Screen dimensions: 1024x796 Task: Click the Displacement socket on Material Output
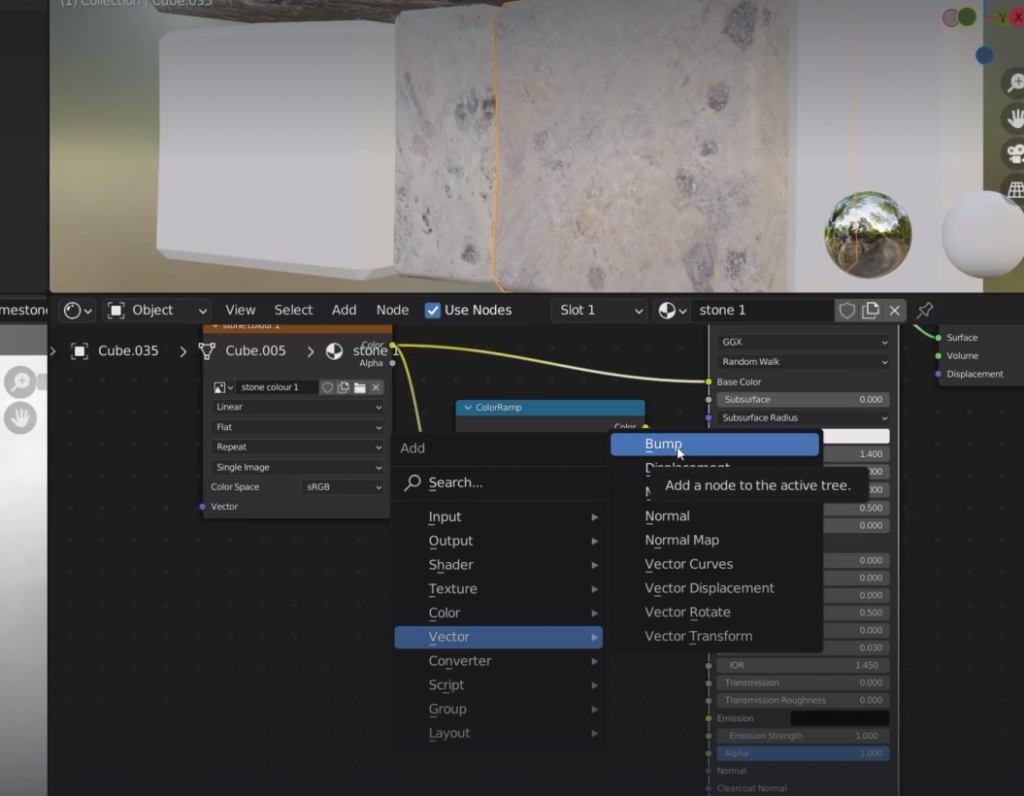(x=938, y=374)
